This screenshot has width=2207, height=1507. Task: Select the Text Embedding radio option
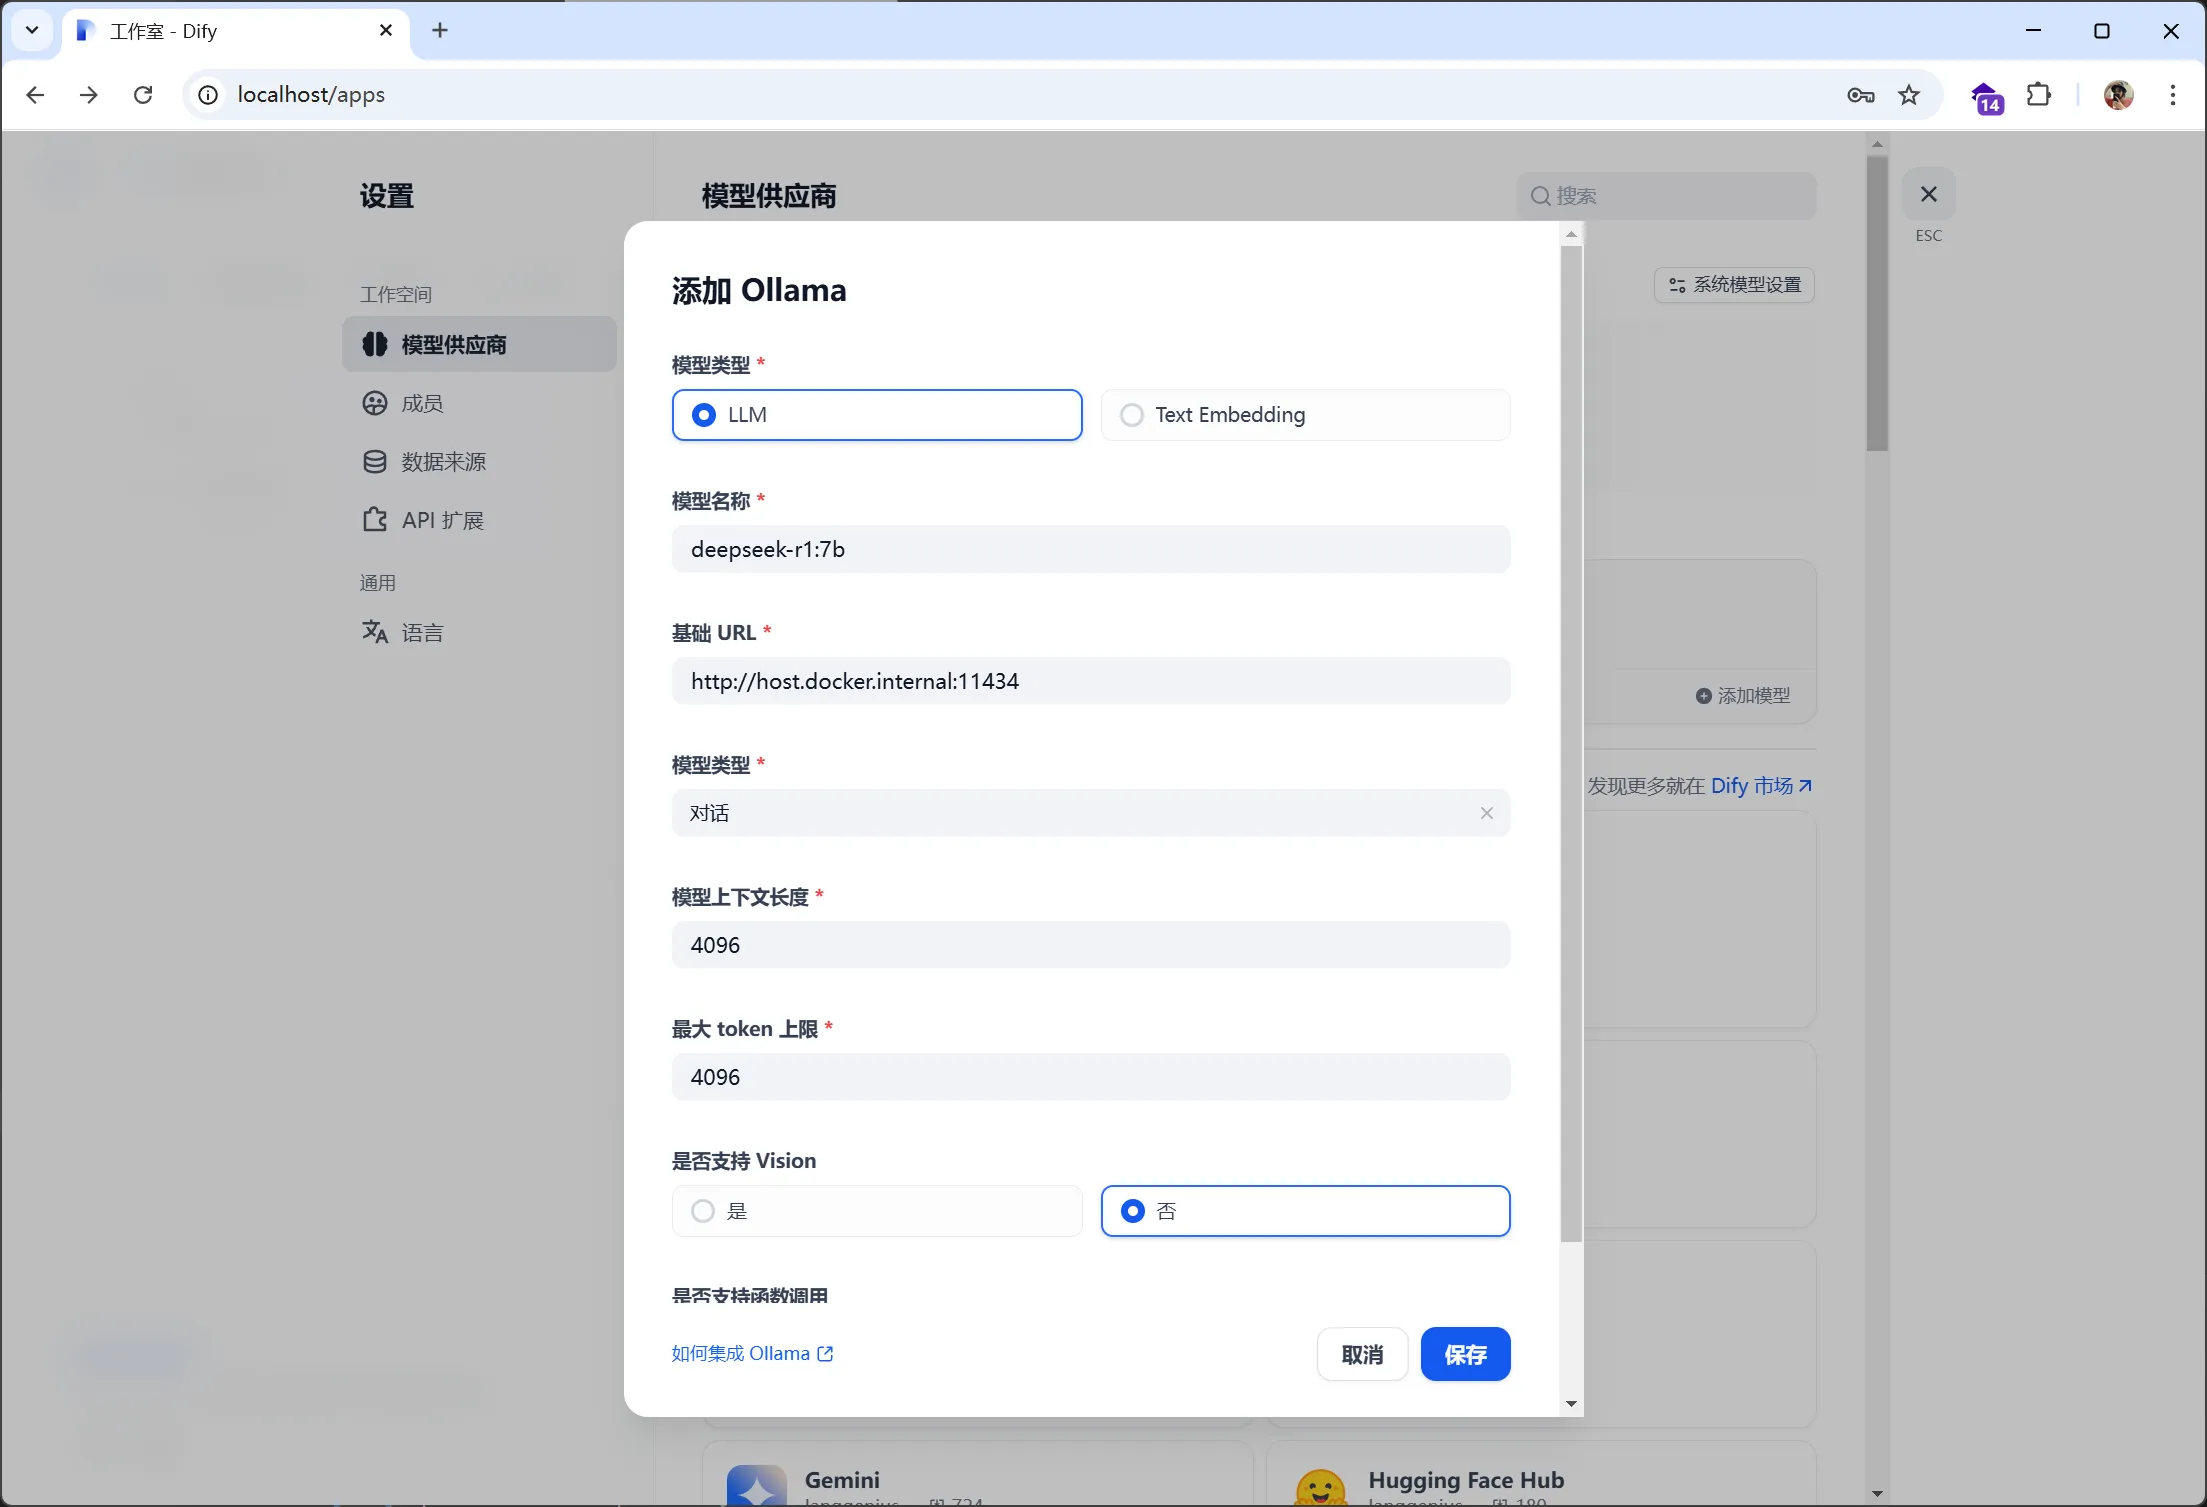coord(1305,415)
